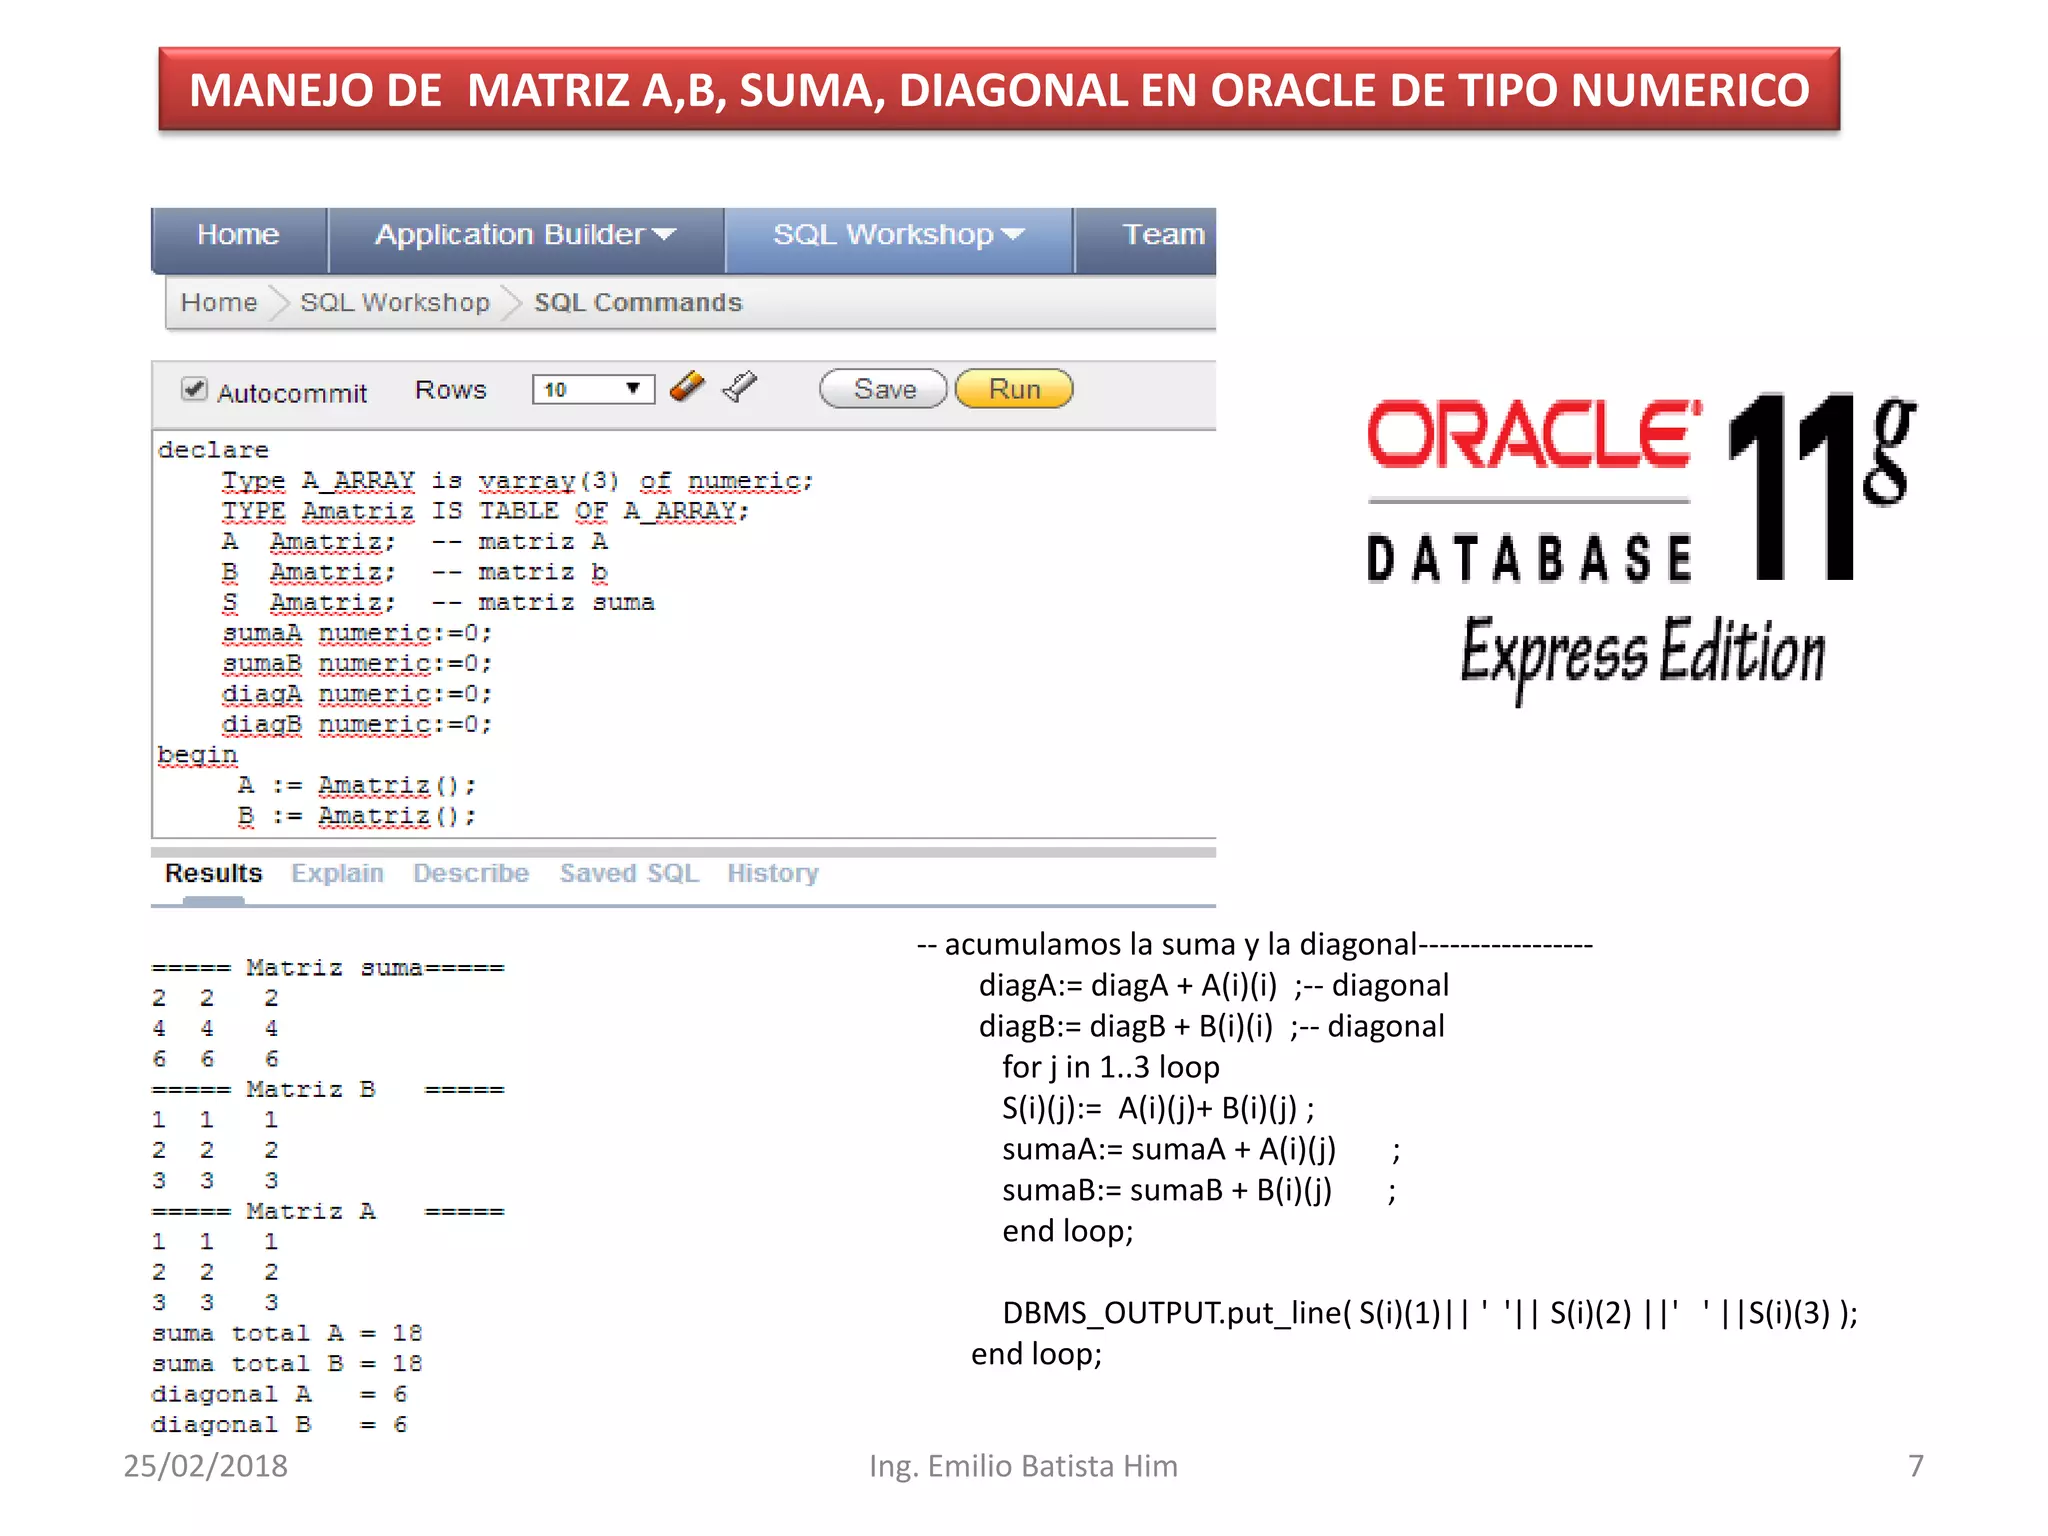
Task: Run the SQL command
Action: [x=1014, y=389]
